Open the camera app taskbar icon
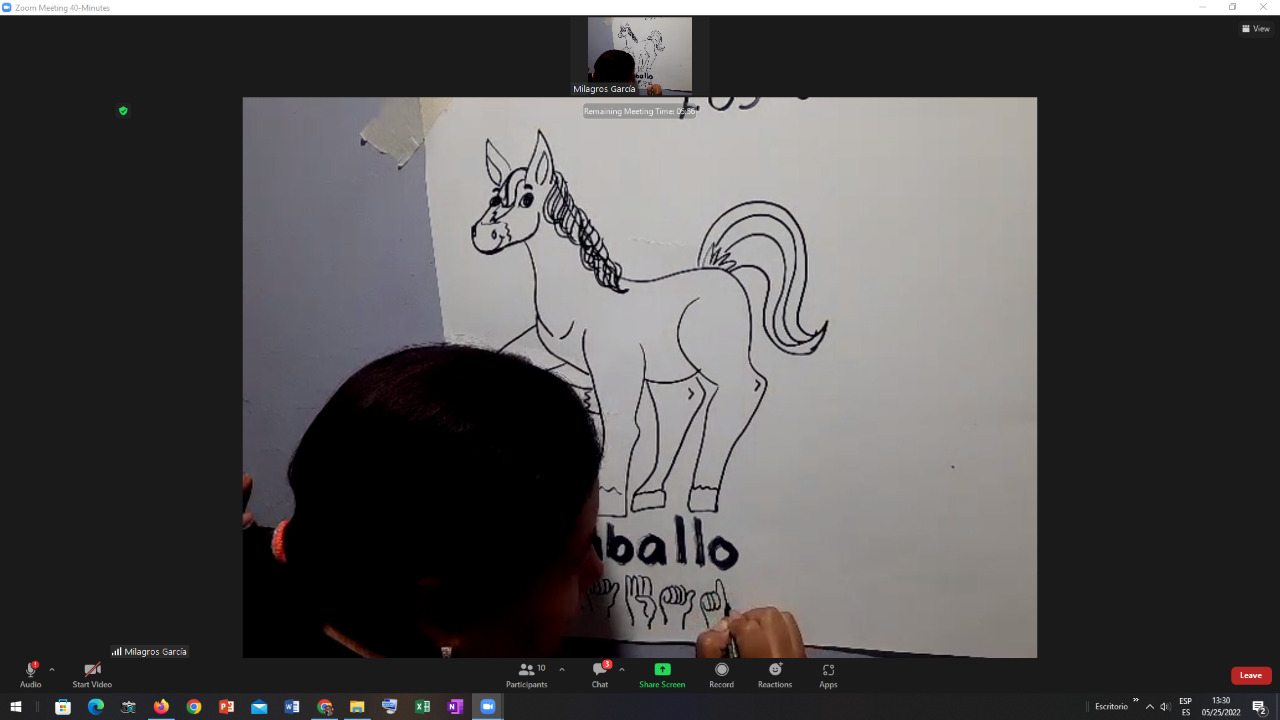The height and width of the screenshot is (720, 1280). point(128,707)
